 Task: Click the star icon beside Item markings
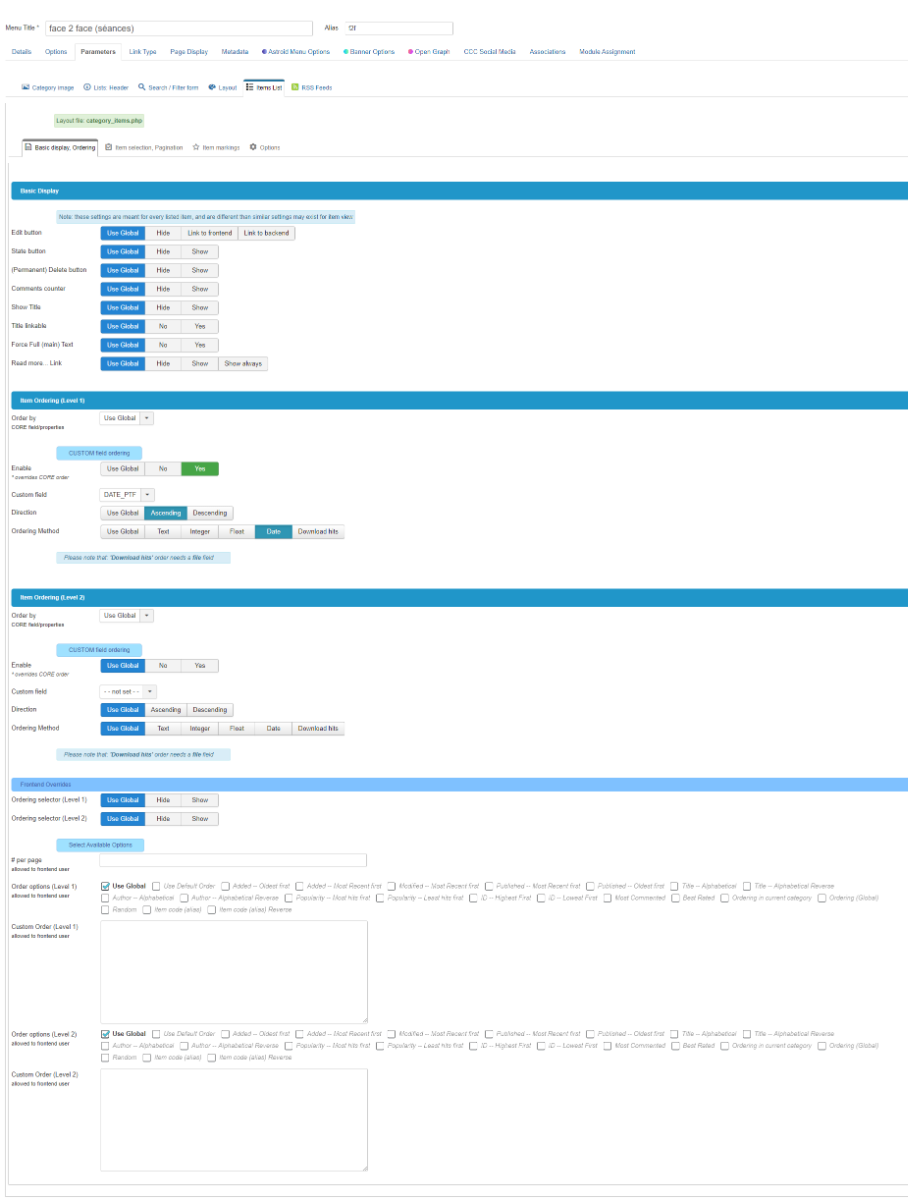pyautogui.click(x=196, y=147)
